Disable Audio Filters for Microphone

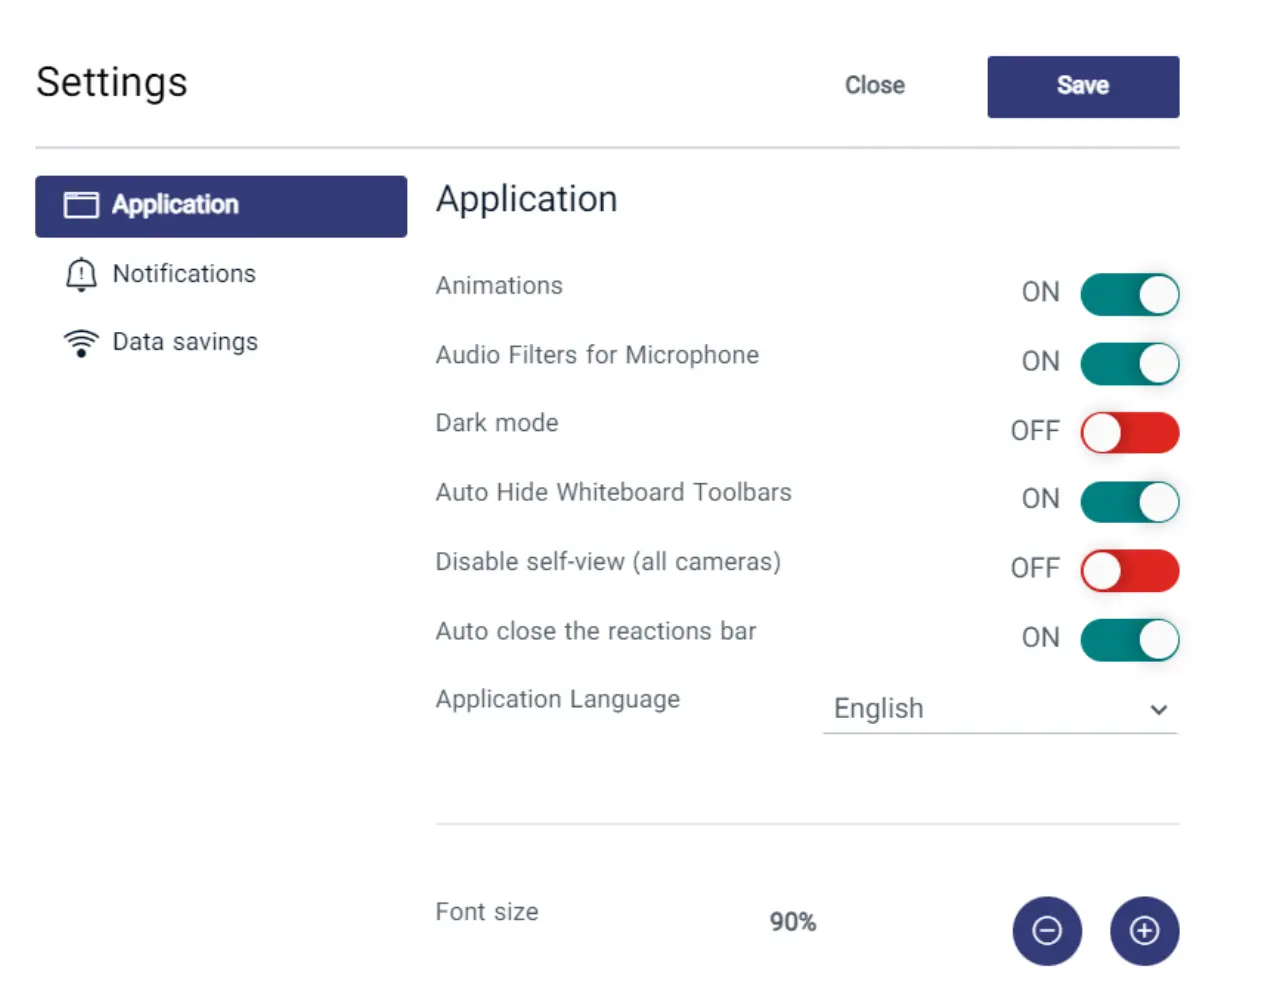pos(1129,364)
